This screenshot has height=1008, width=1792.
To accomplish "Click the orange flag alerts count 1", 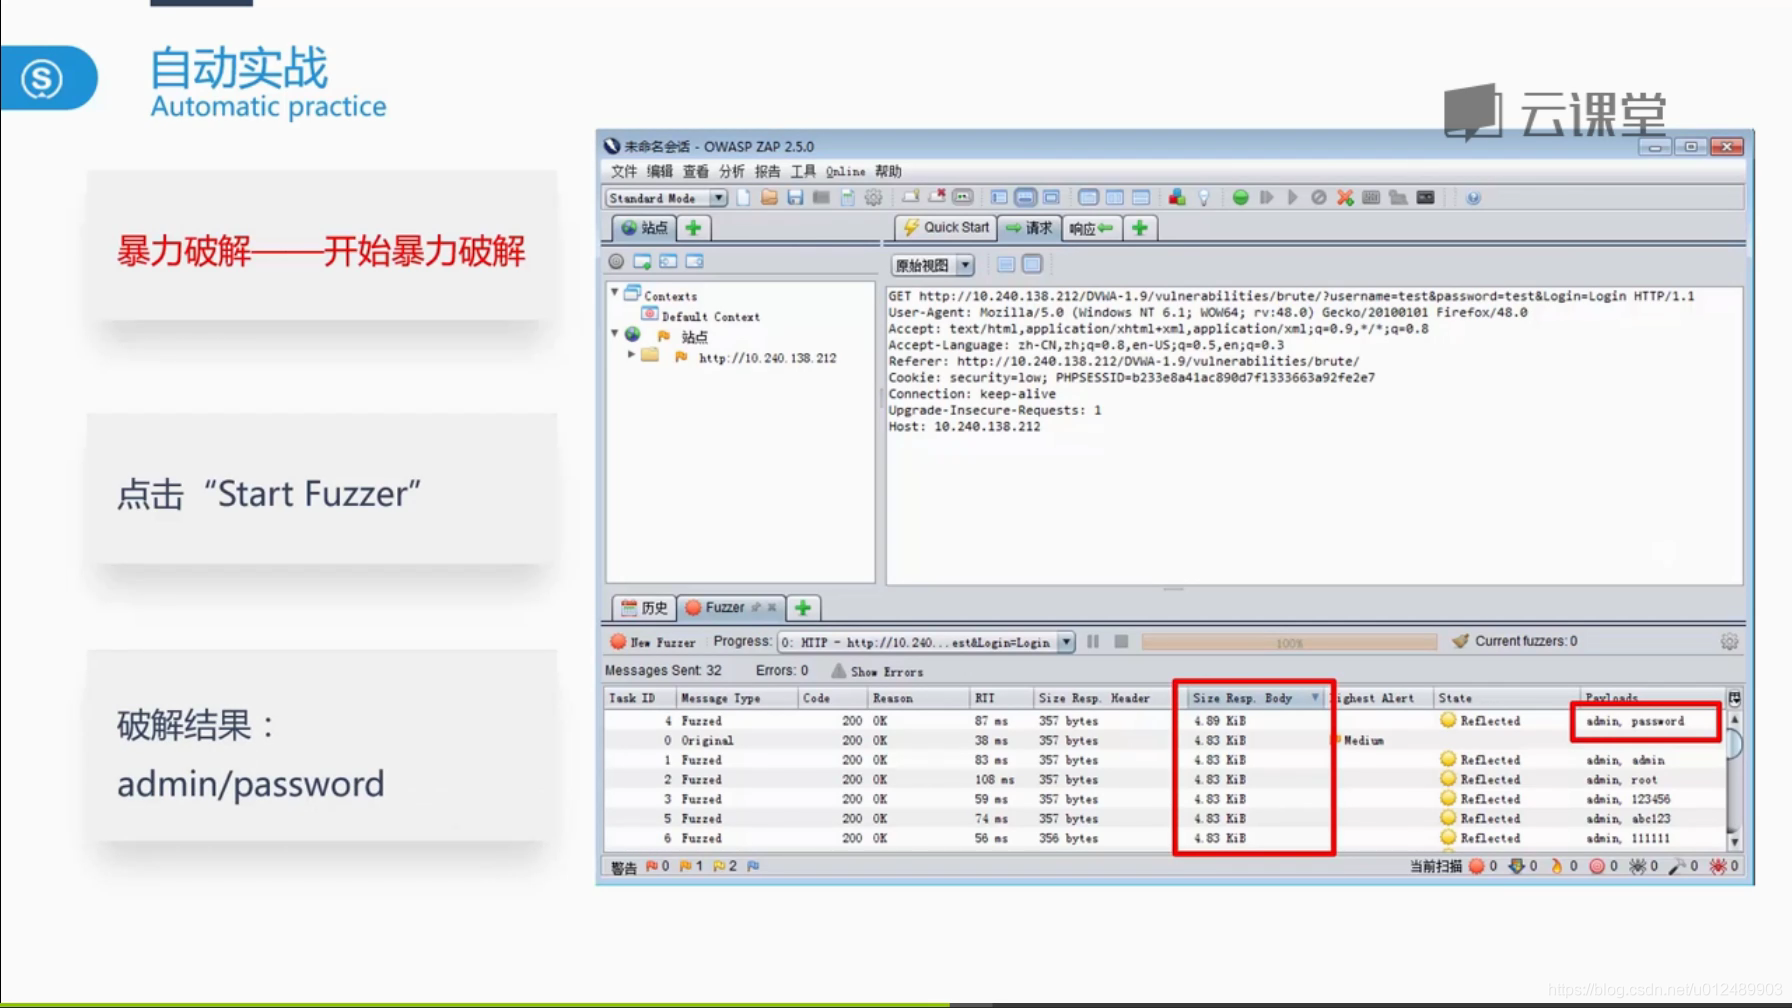I will point(691,866).
